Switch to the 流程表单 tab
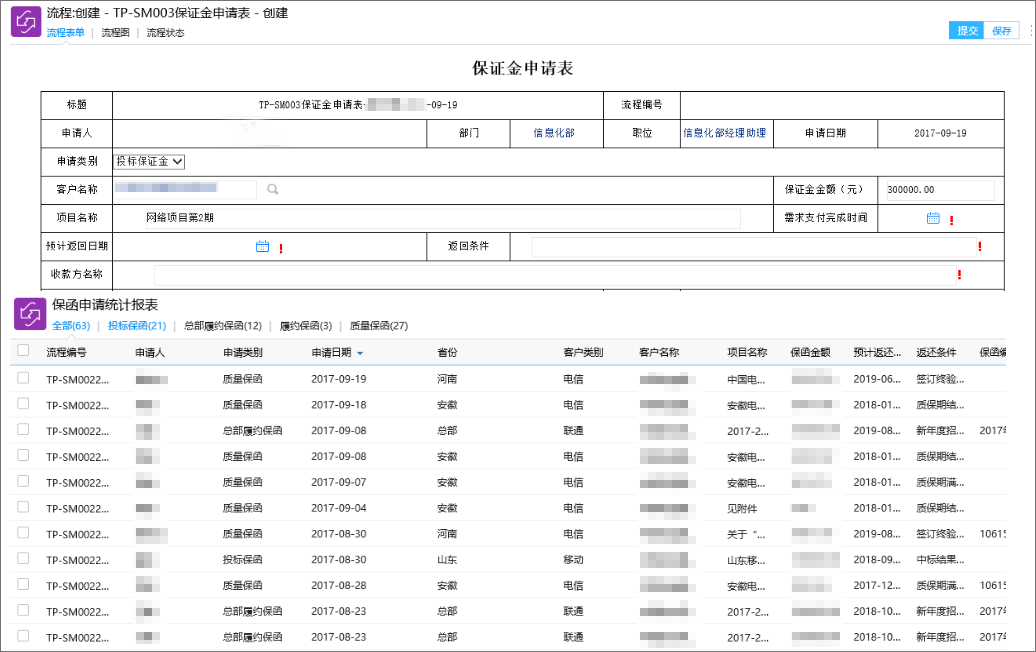This screenshot has height=652, width=1036. [x=65, y=32]
